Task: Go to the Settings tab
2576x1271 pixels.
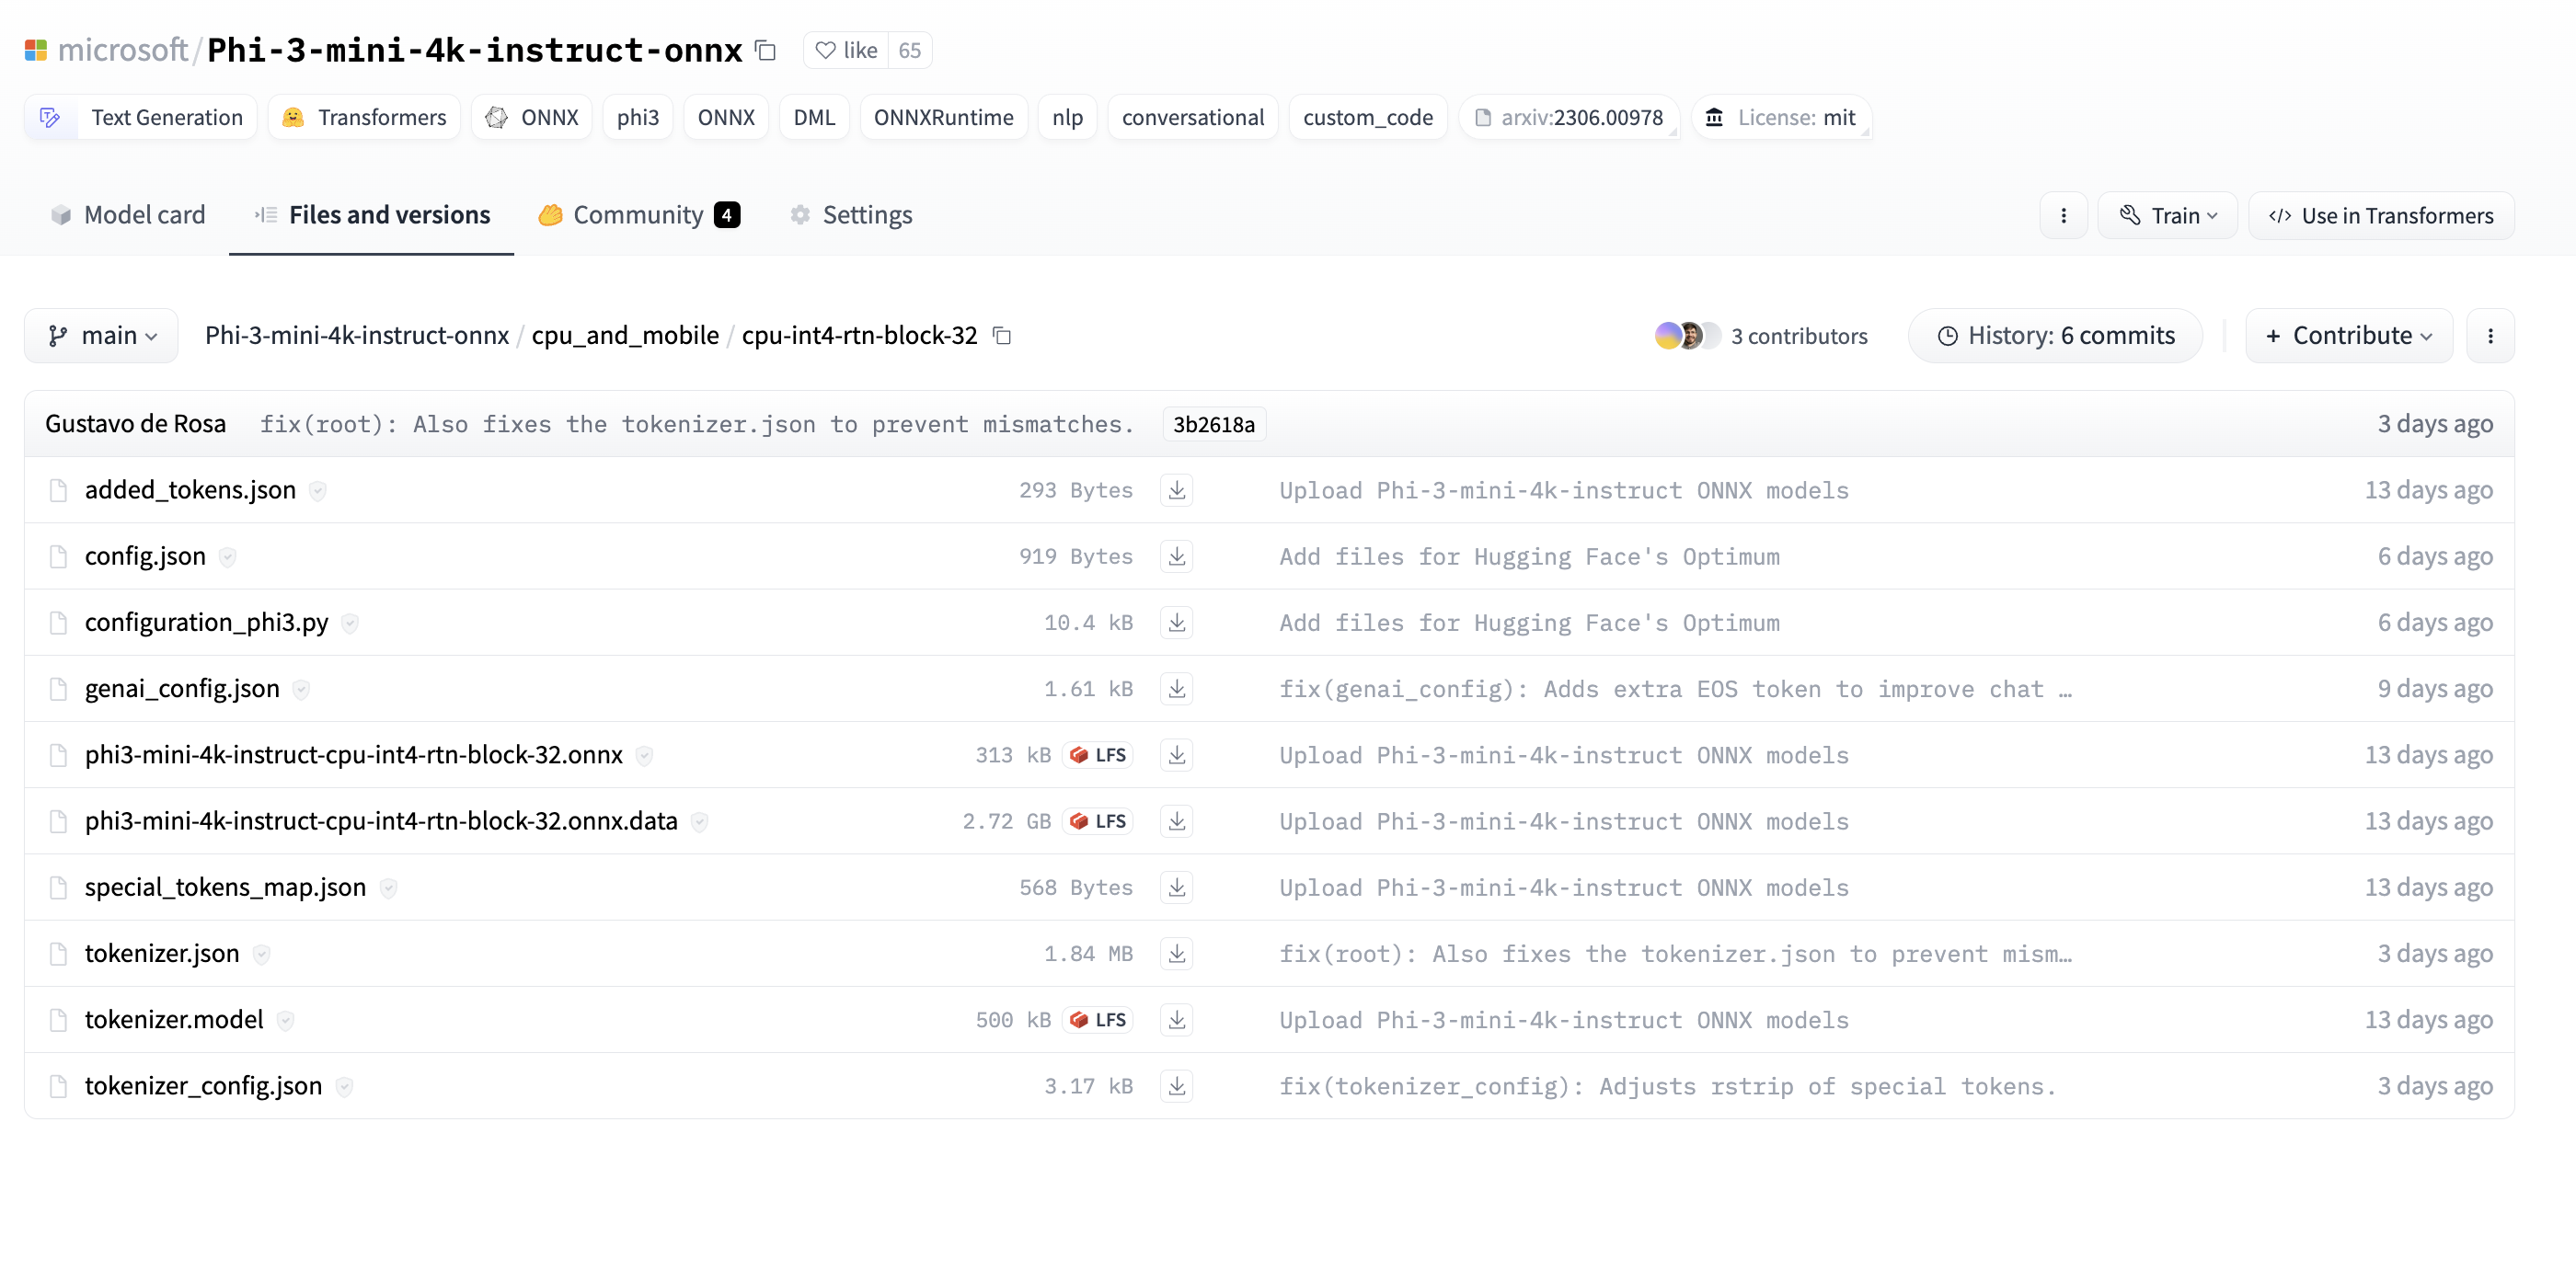Action: 851,215
